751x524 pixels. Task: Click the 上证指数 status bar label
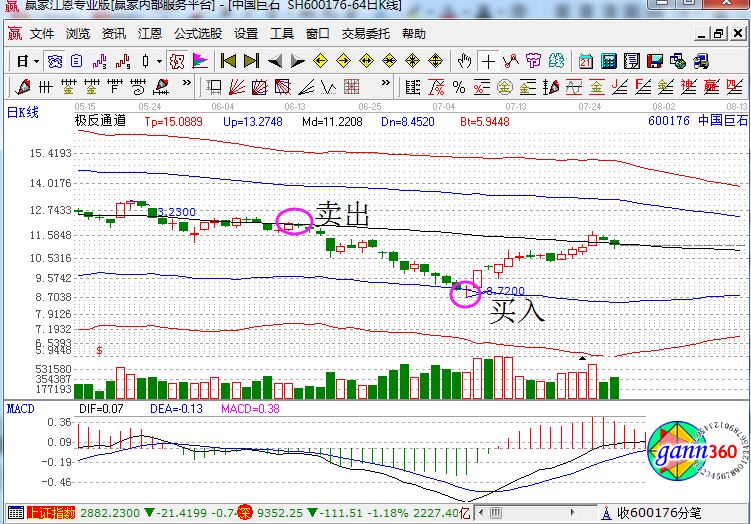[x=50, y=512]
